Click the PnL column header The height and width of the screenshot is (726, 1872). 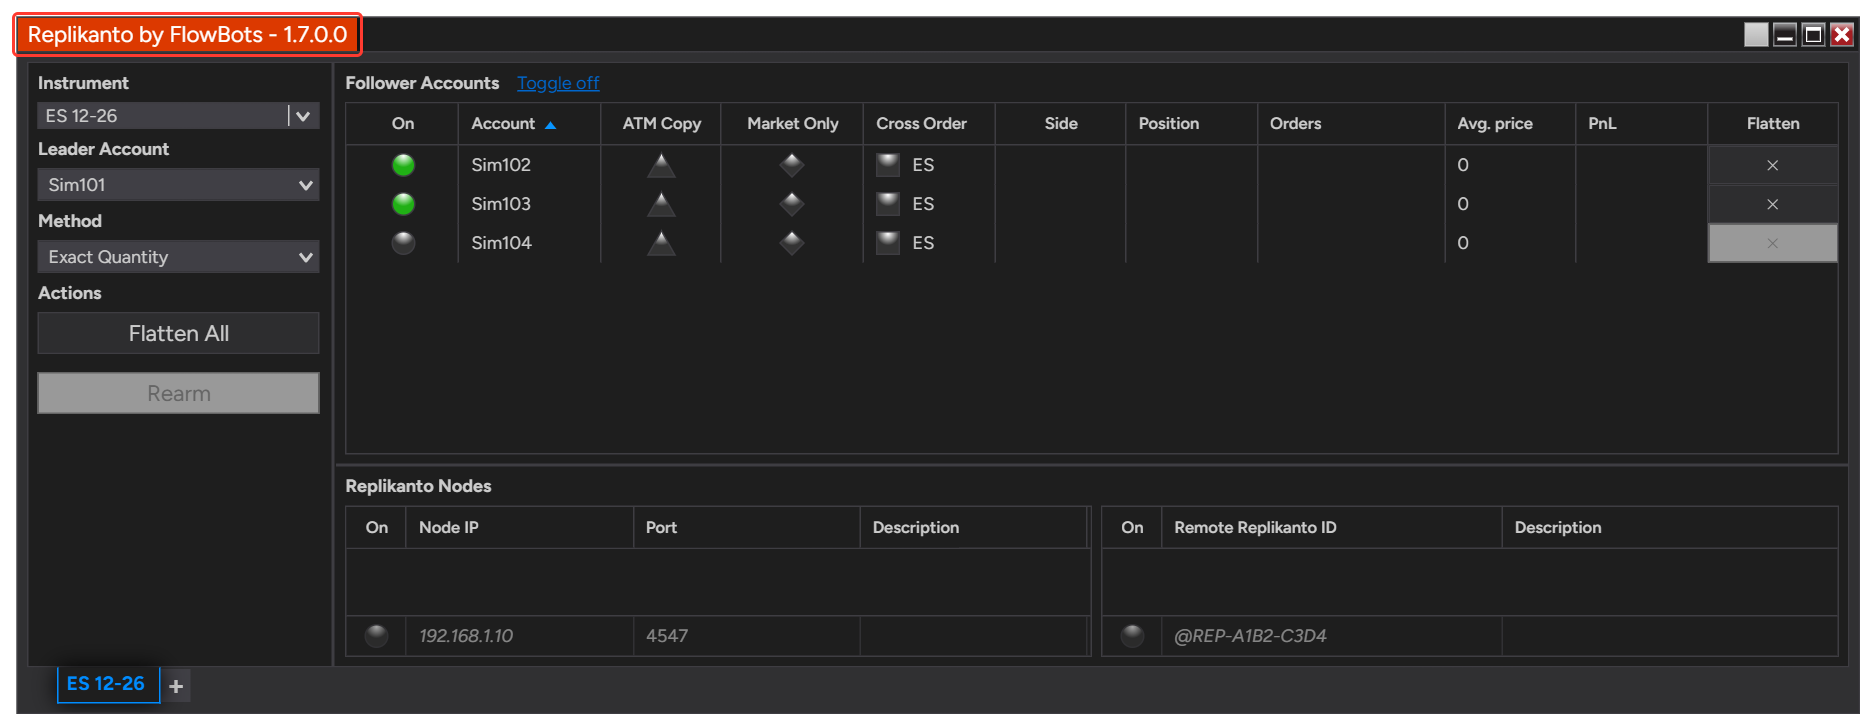click(x=1641, y=124)
